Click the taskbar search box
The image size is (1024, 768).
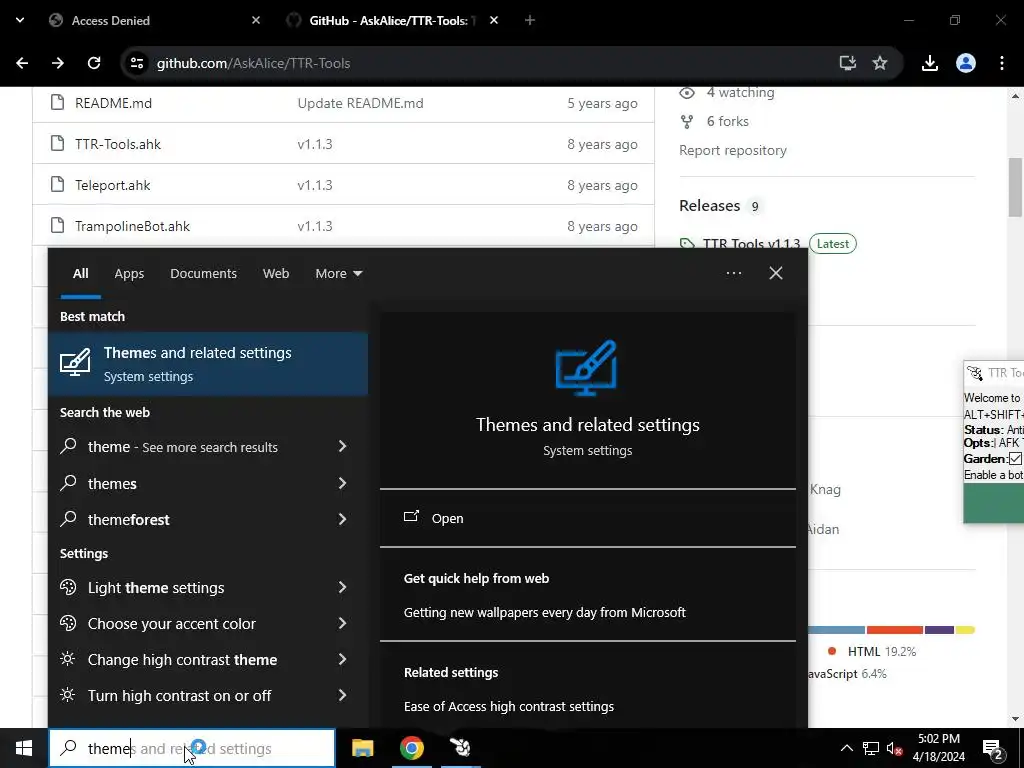[x=192, y=748]
